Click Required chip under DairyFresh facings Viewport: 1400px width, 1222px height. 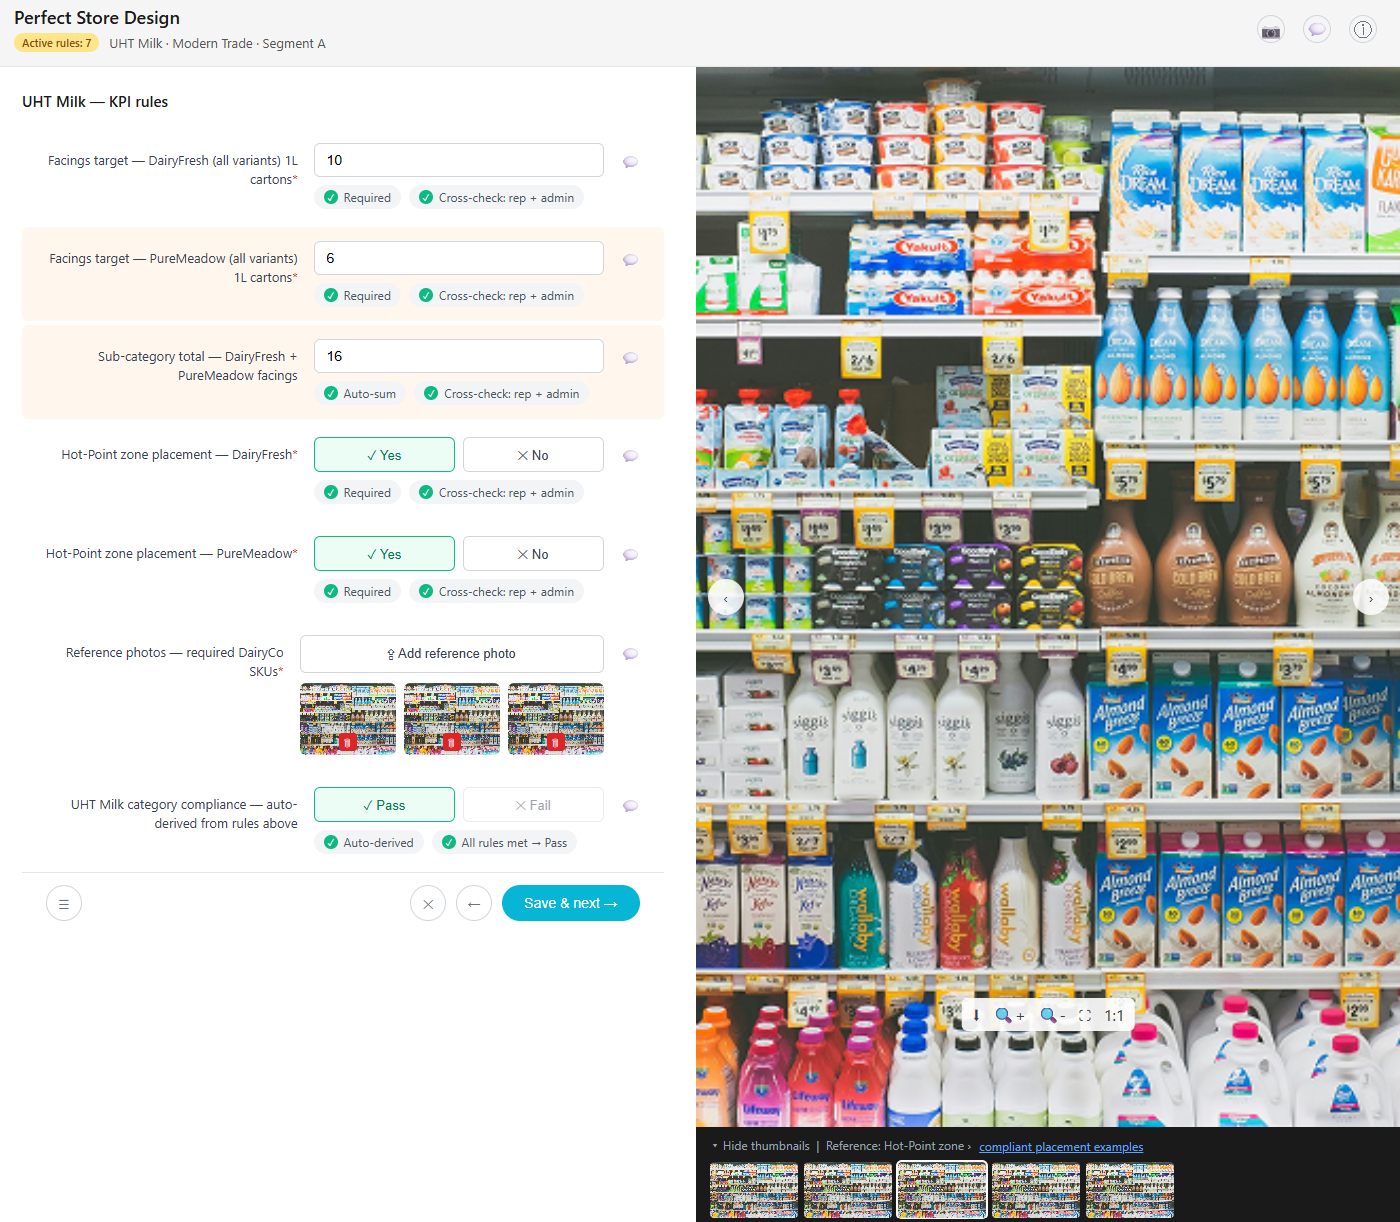coord(358,198)
